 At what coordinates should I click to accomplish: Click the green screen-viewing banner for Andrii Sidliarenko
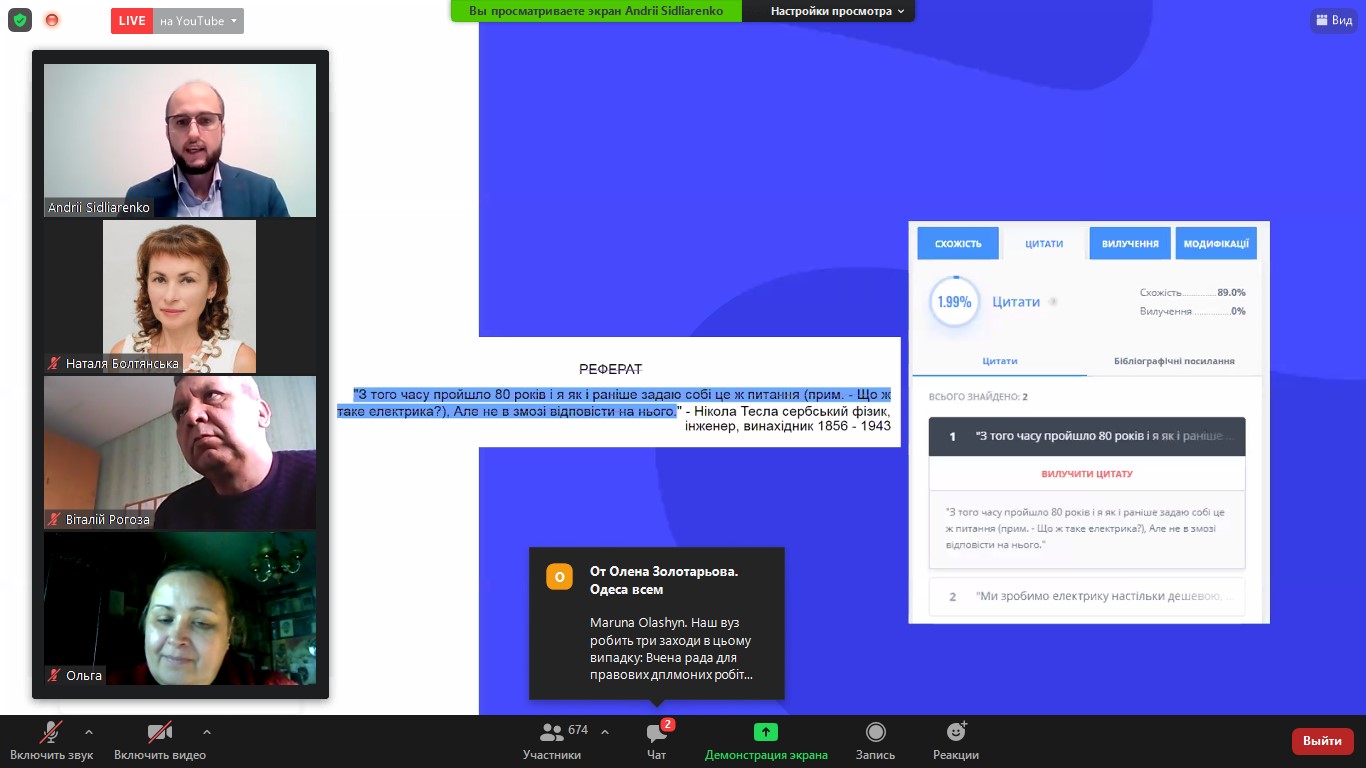click(596, 11)
